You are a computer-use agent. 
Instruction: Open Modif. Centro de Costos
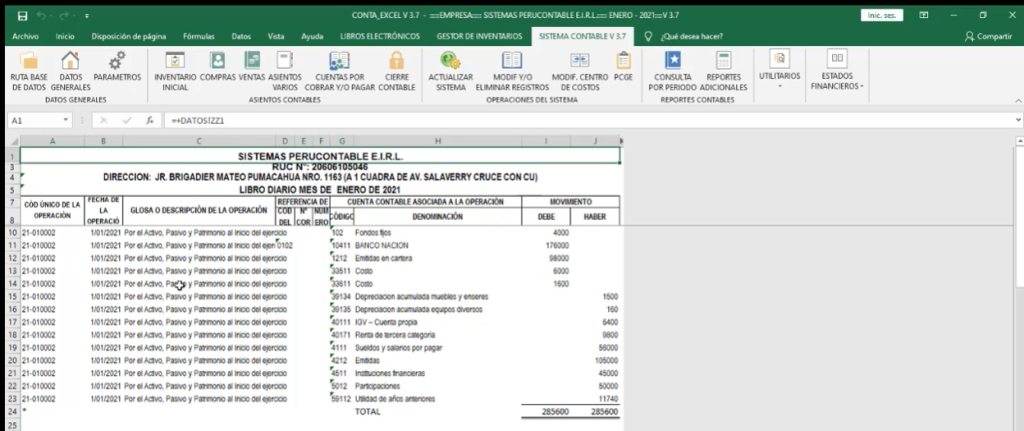point(580,71)
